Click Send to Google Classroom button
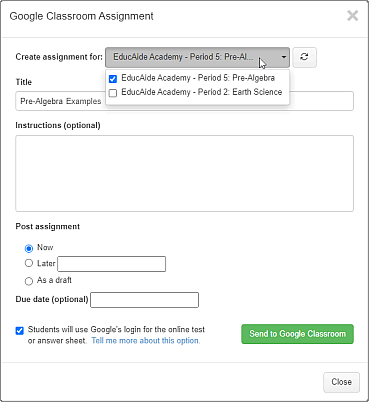 click(297, 334)
